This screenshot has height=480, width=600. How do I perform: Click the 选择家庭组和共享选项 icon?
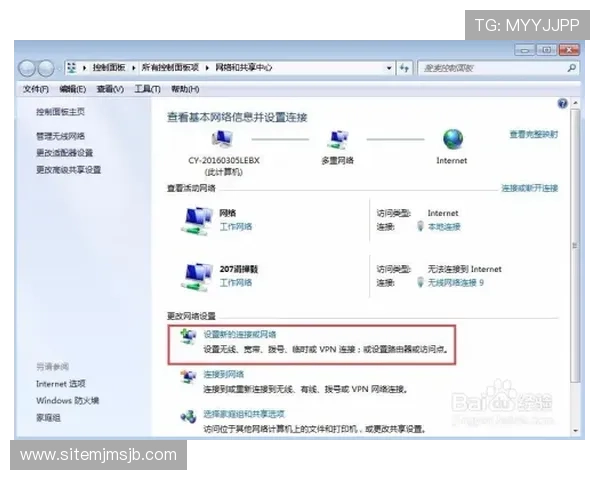(x=188, y=416)
